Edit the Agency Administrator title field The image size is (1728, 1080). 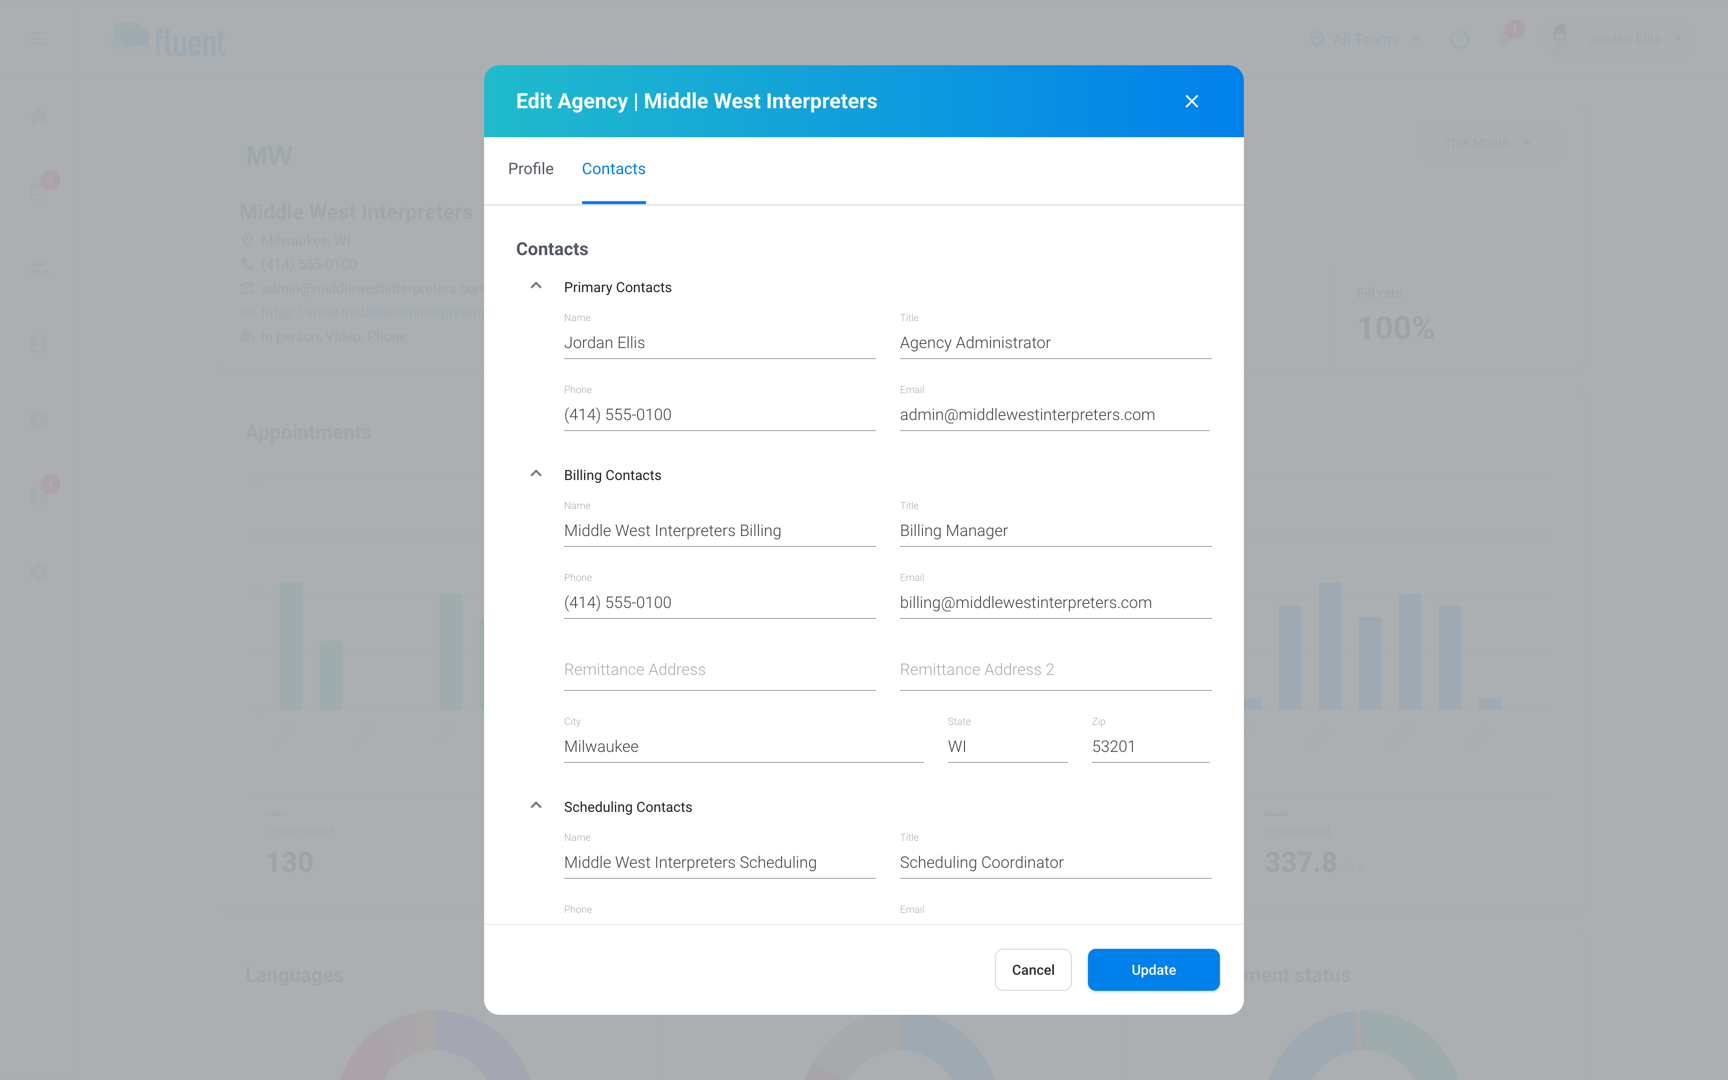tap(1055, 343)
